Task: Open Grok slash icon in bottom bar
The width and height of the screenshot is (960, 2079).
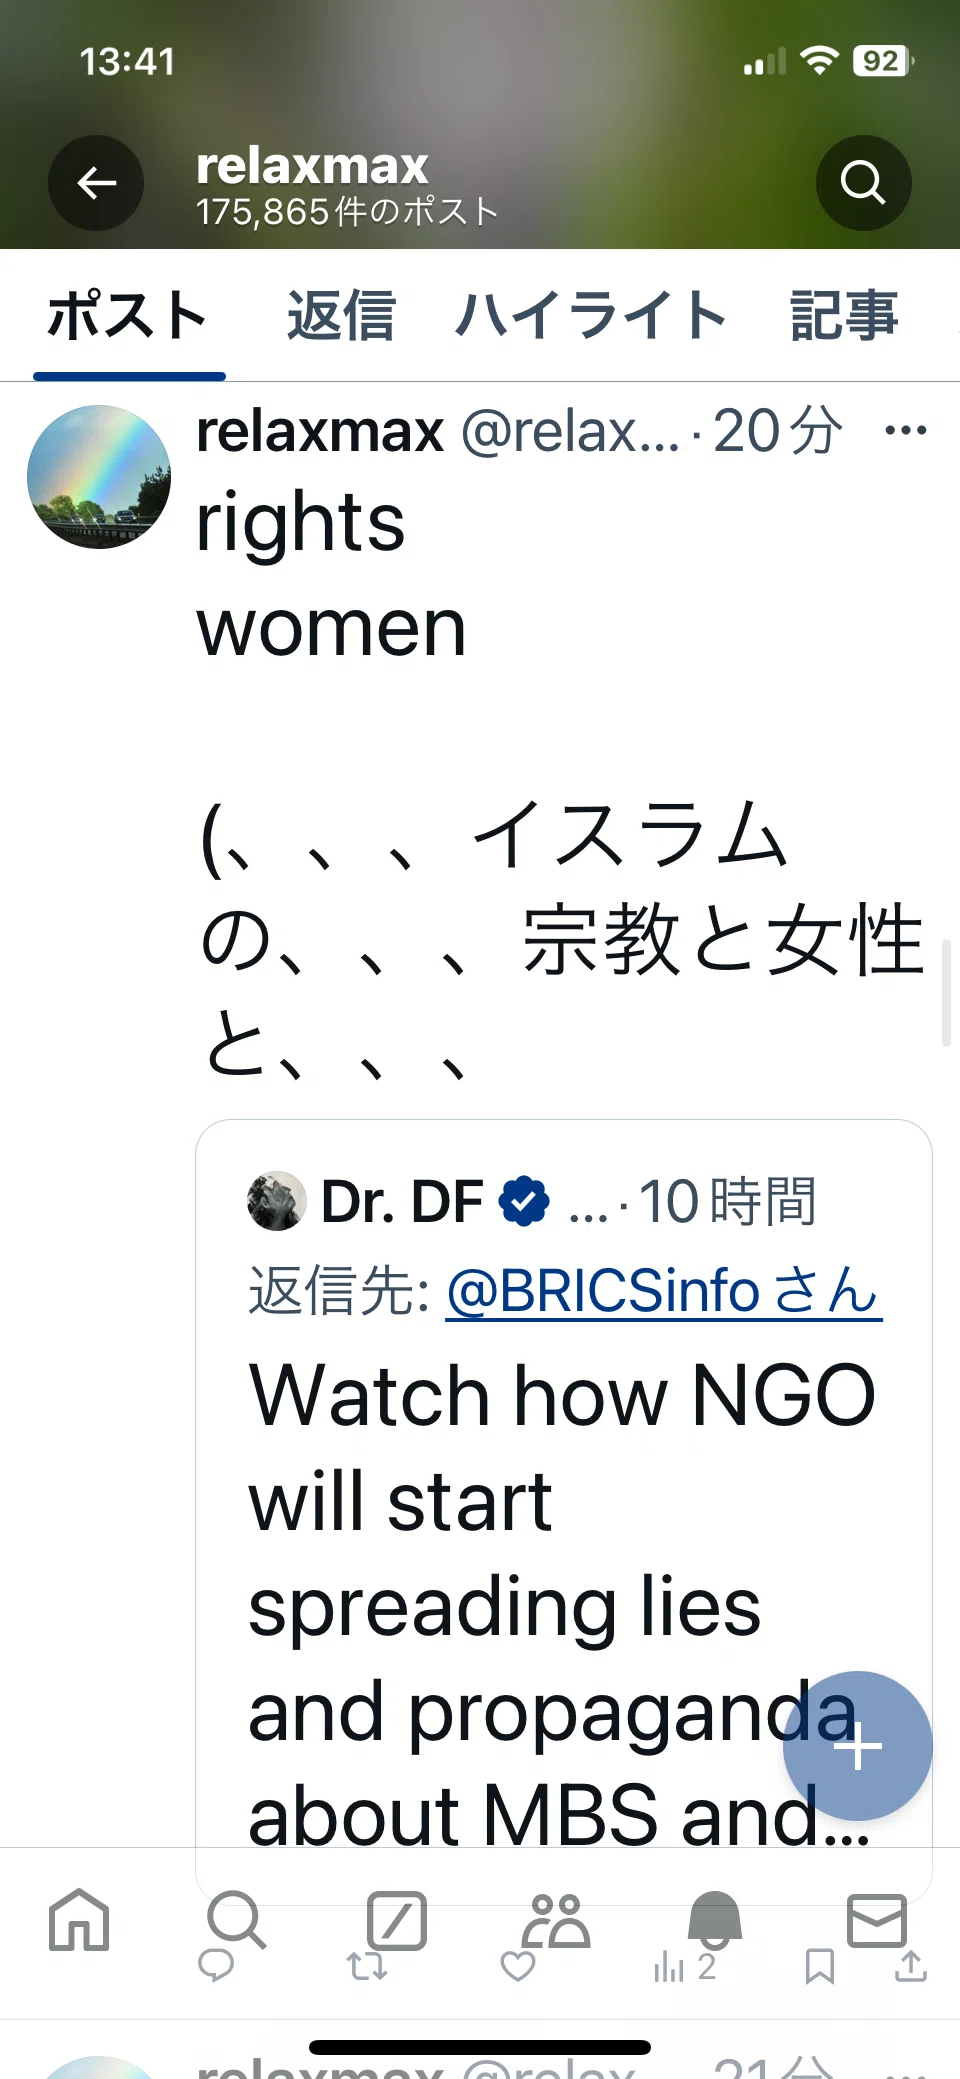Action: (x=396, y=1919)
